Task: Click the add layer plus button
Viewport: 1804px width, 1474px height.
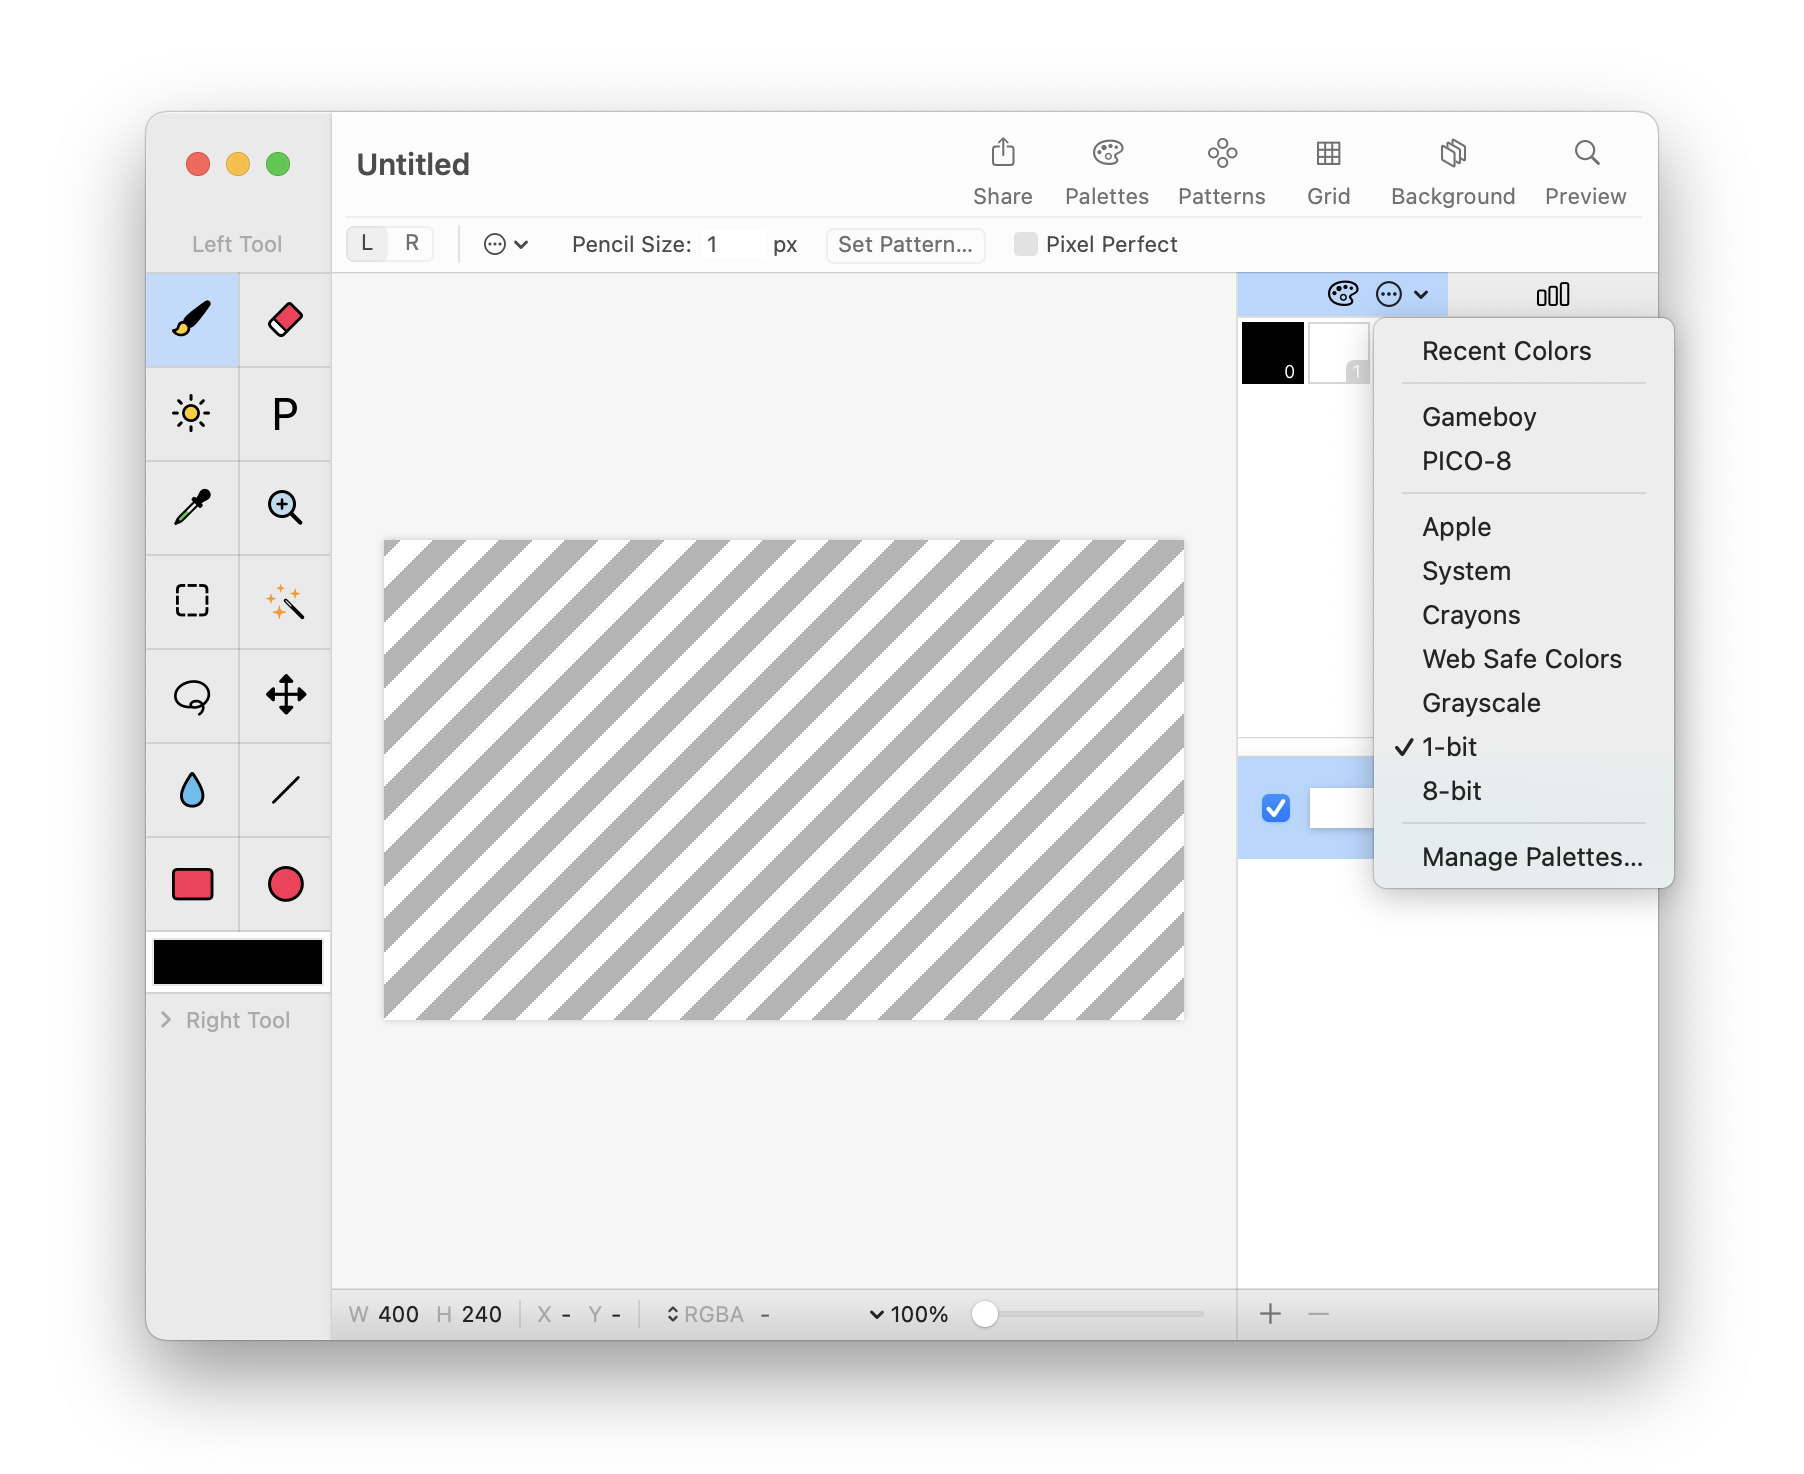Action: tap(1270, 1314)
